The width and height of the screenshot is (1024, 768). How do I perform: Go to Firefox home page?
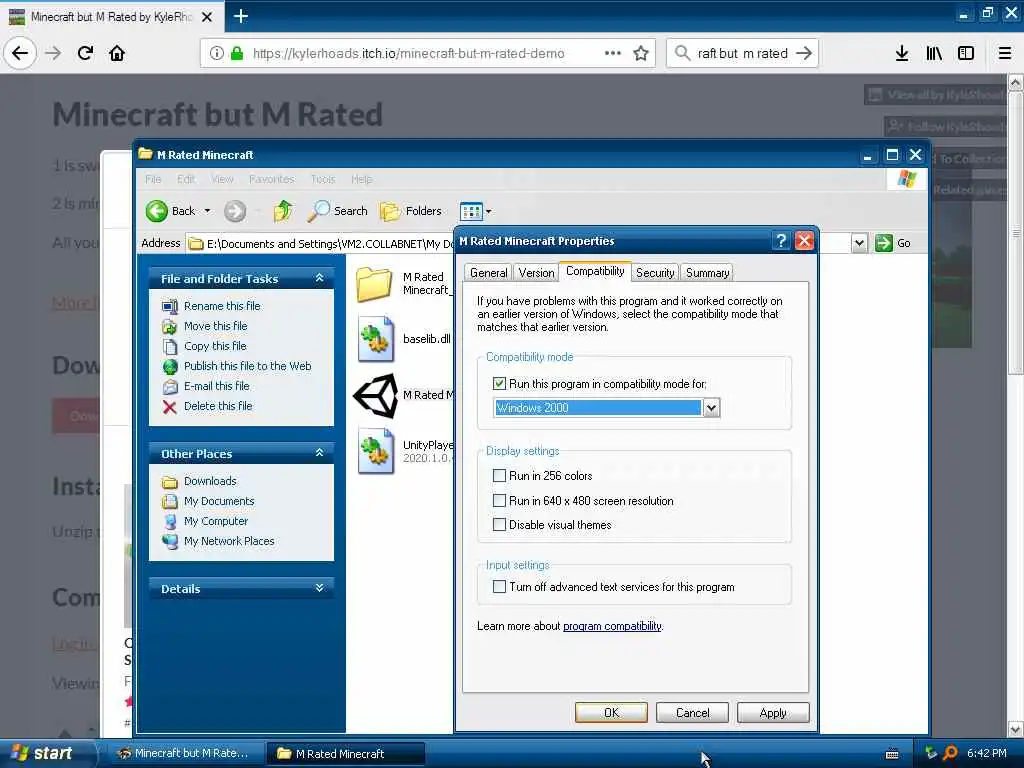pyautogui.click(x=117, y=53)
